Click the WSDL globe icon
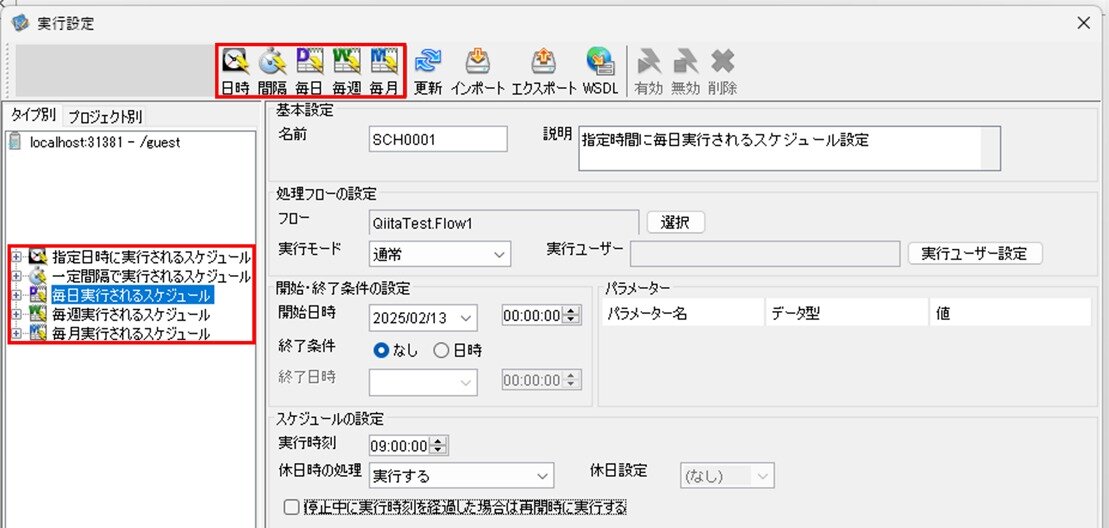Image resolution: width=1109 pixels, height=528 pixels. pos(599,64)
